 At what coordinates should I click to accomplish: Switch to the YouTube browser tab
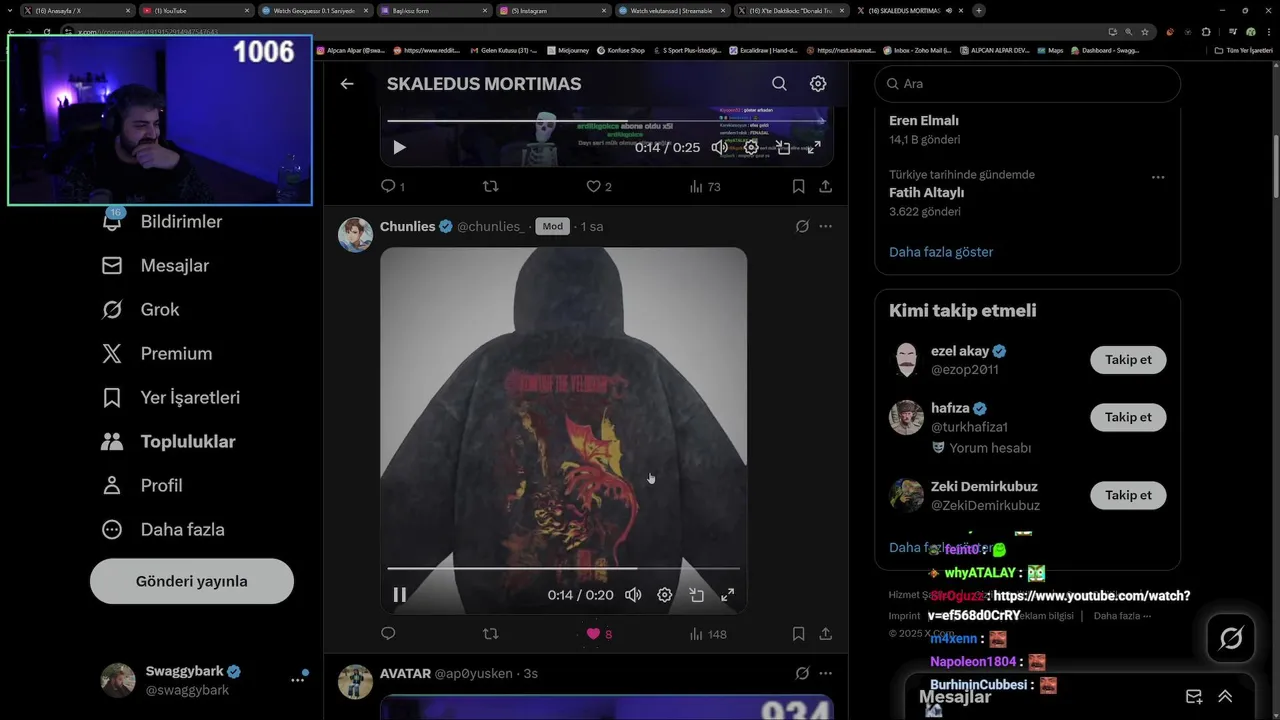click(195, 10)
